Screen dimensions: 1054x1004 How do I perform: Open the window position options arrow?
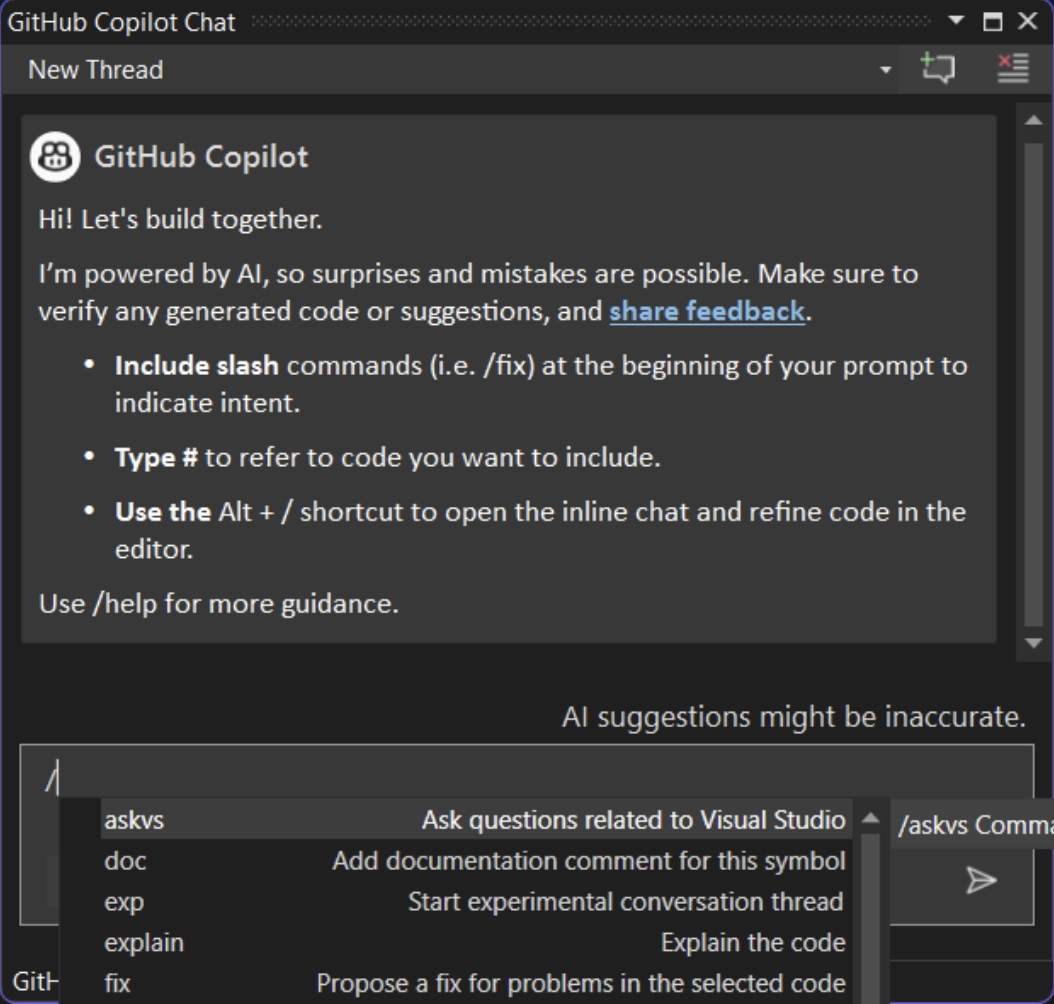point(957,21)
